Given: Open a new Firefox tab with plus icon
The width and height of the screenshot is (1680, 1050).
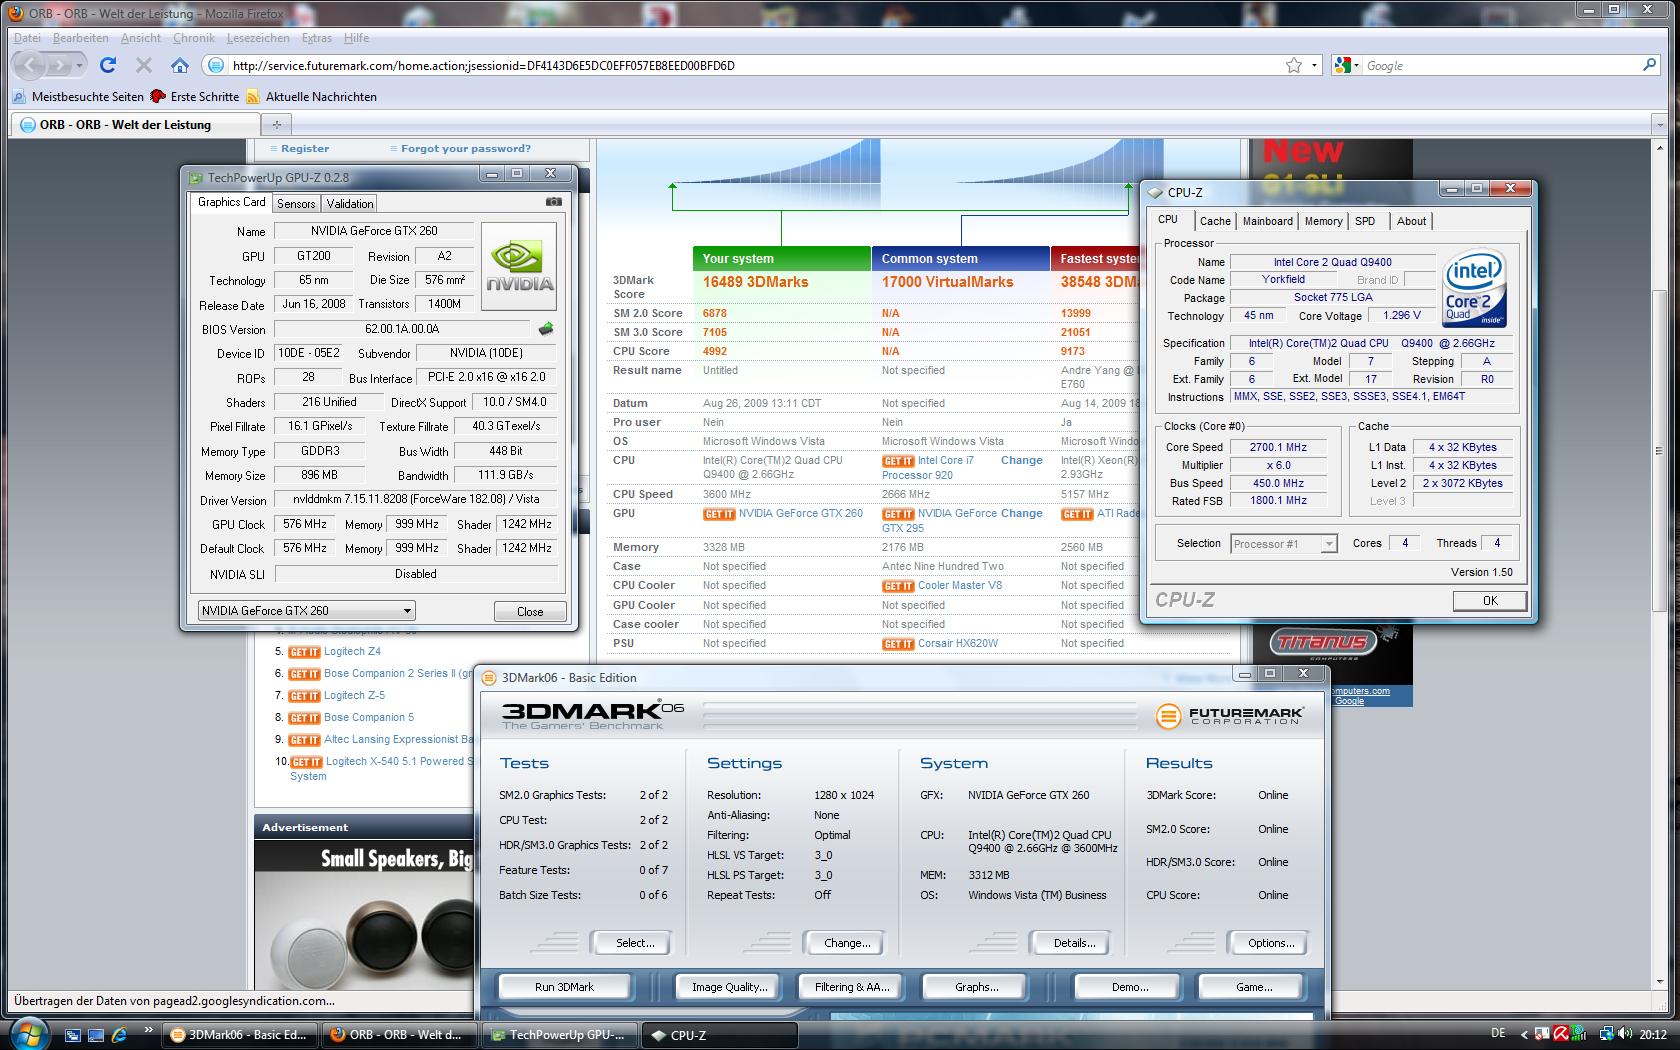Looking at the screenshot, I should [277, 124].
